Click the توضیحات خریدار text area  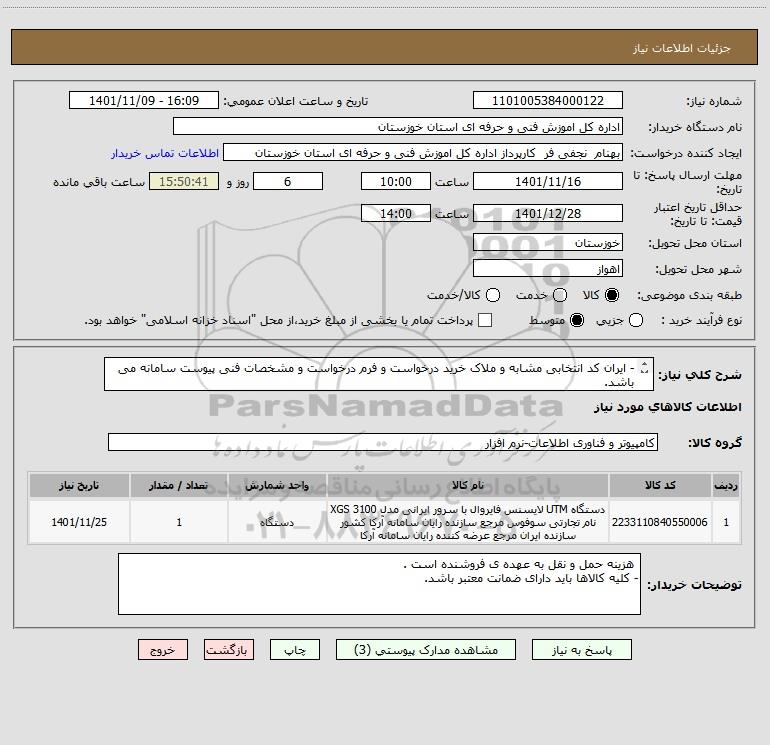[x=379, y=584]
